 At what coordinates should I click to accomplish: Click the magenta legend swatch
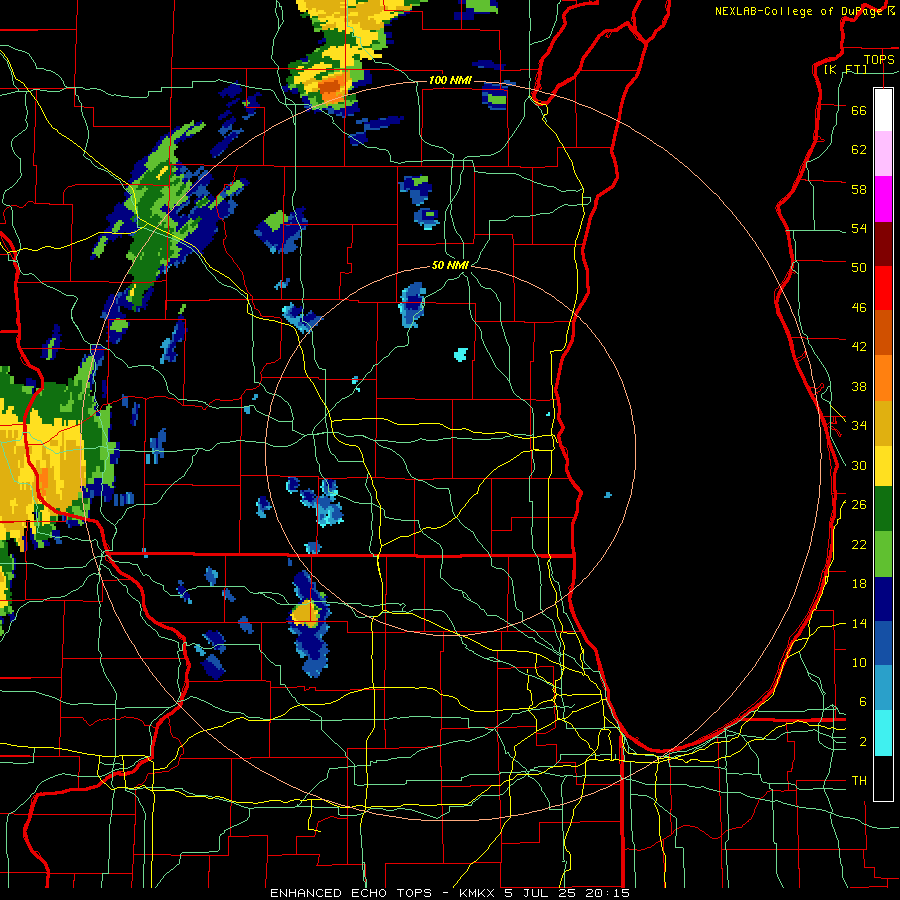pos(883,199)
